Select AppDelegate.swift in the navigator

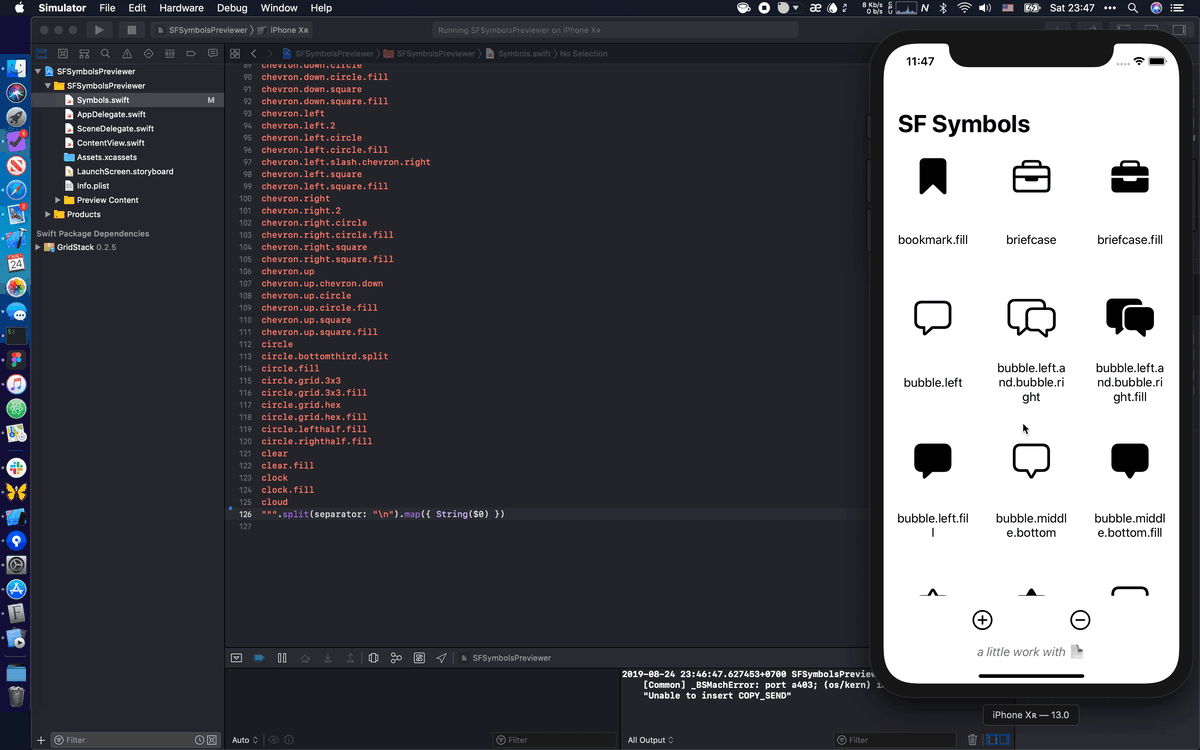(x=111, y=115)
